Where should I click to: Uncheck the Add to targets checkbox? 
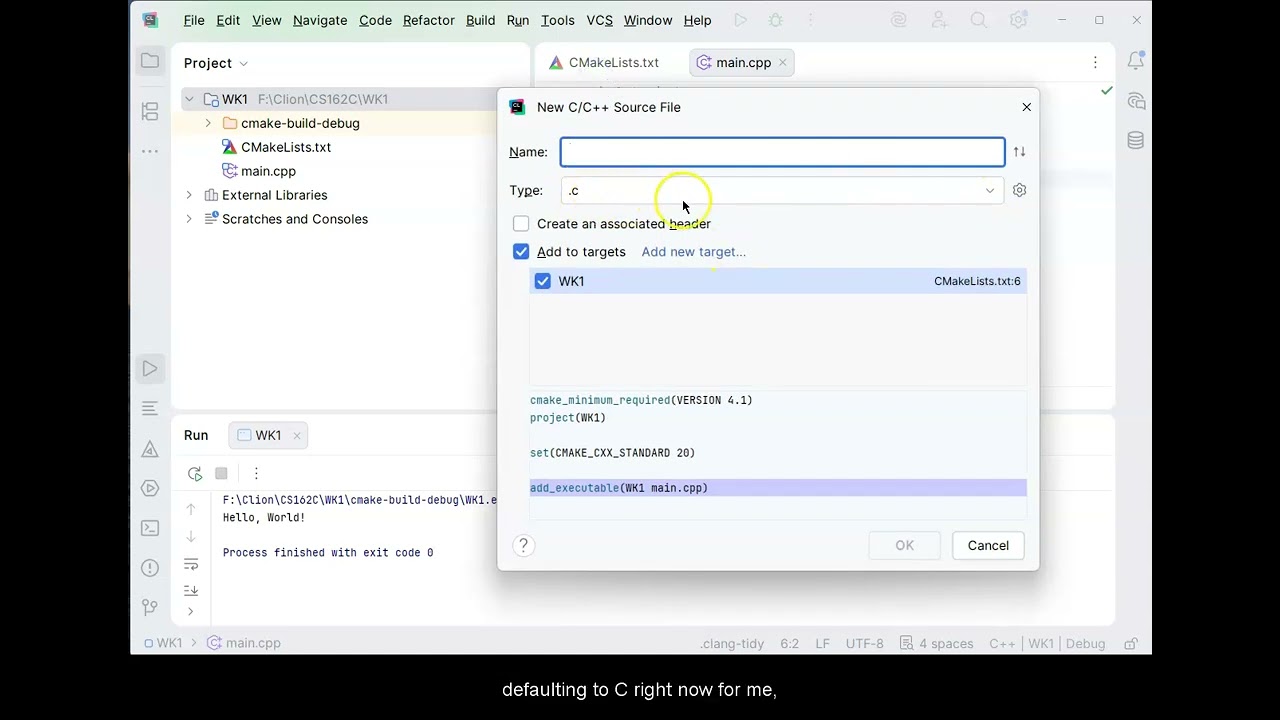click(x=521, y=252)
